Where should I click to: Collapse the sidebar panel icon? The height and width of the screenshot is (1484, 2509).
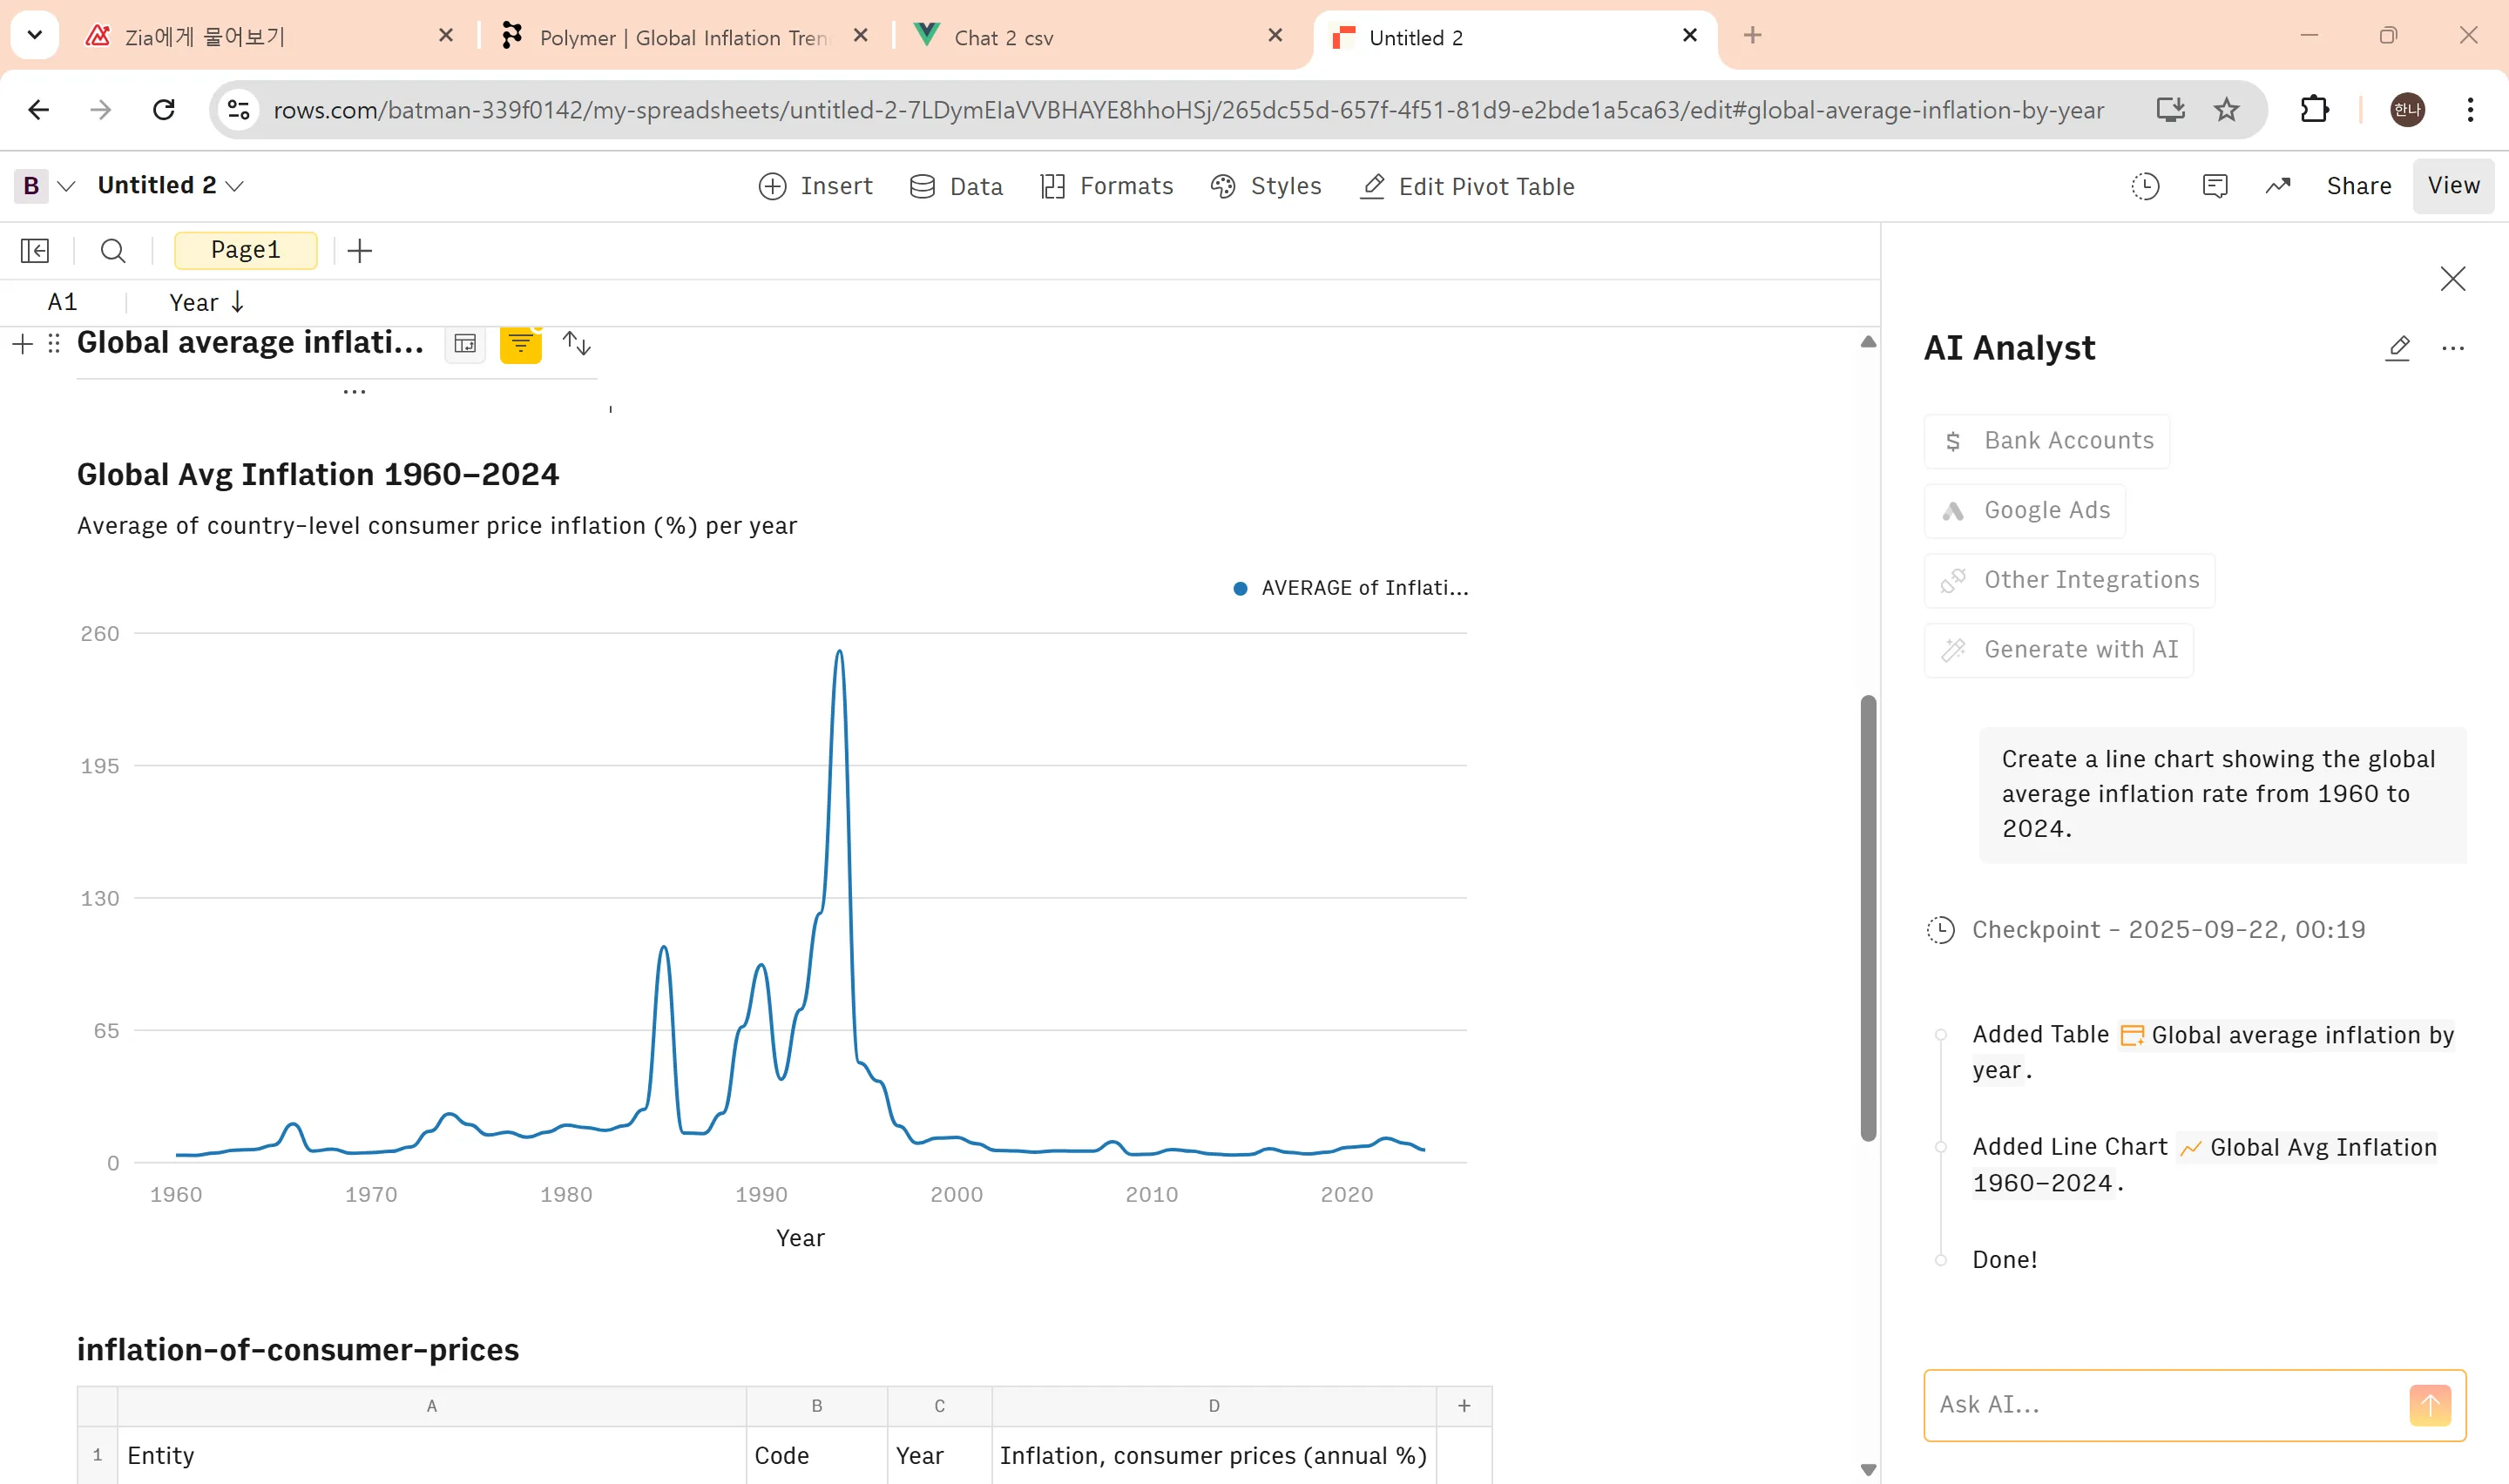pos(35,250)
